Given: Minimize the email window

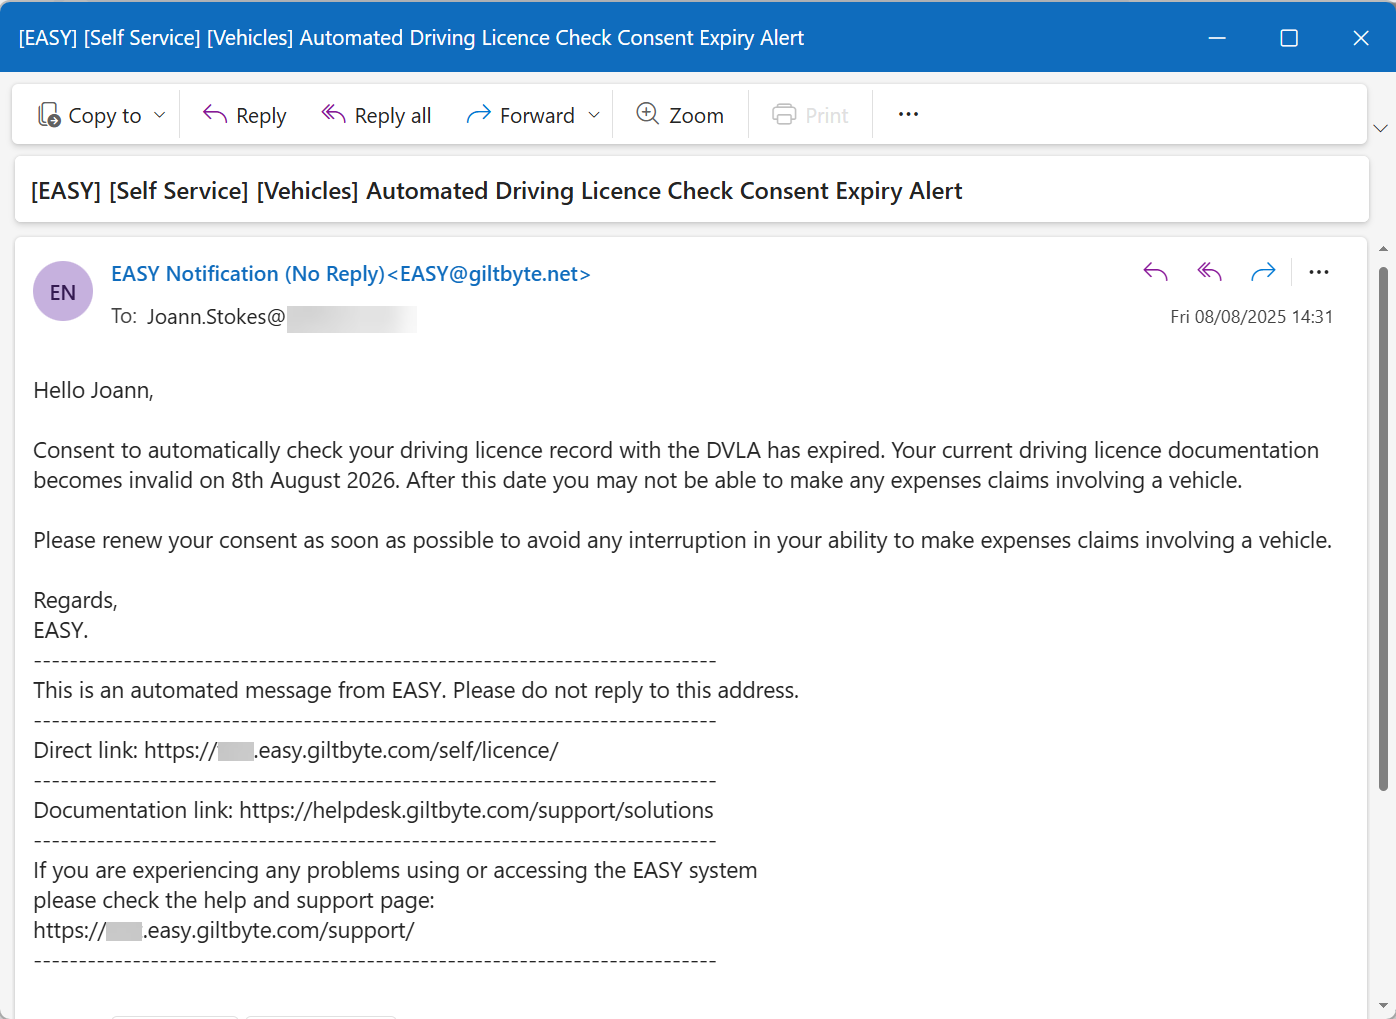Looking at the screenshot, I should [1217, 38].
